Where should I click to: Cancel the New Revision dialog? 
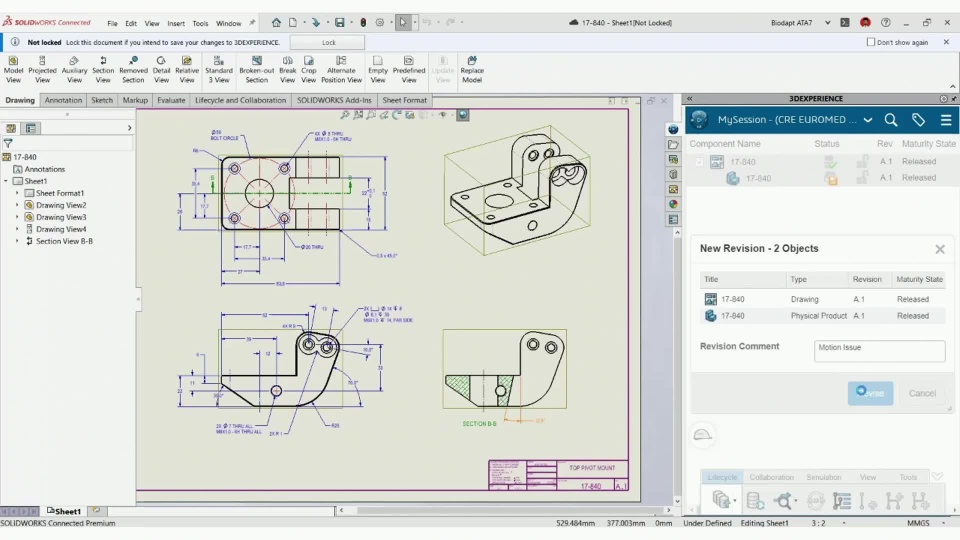pos(922,393)
